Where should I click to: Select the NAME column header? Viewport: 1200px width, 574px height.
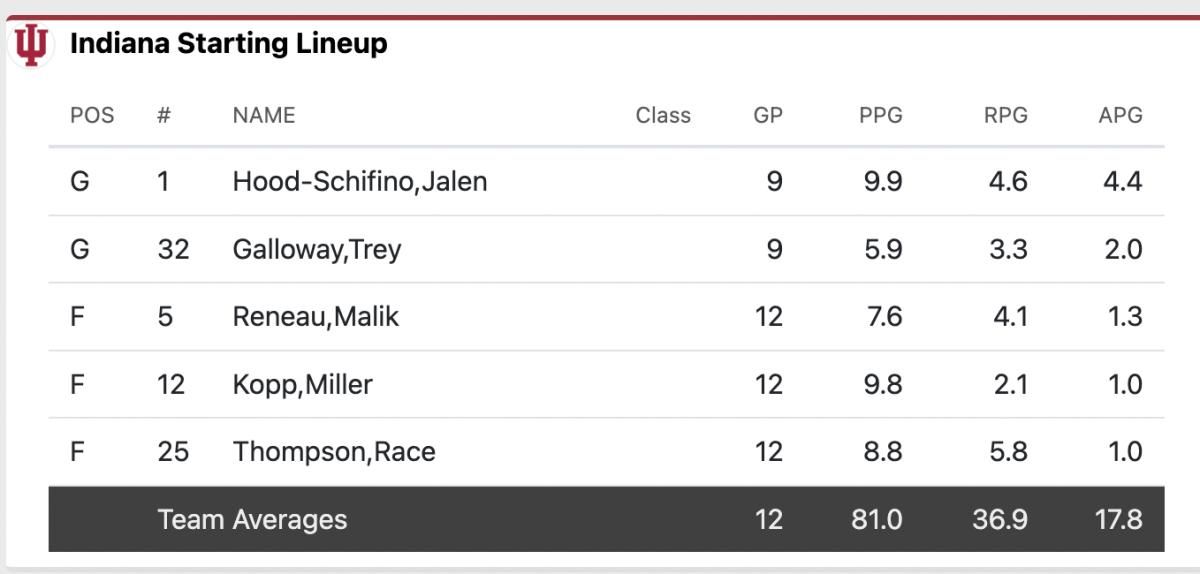click(264, 115)
